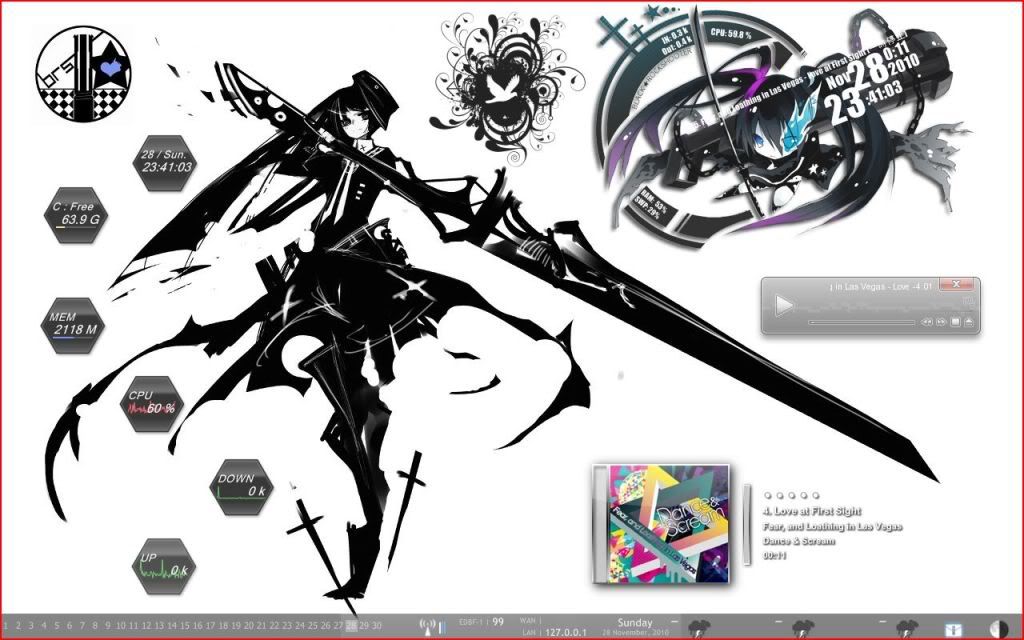Select day 22 in the calendar strip
Screen dimensions: 1024x640
pos(274,626)
